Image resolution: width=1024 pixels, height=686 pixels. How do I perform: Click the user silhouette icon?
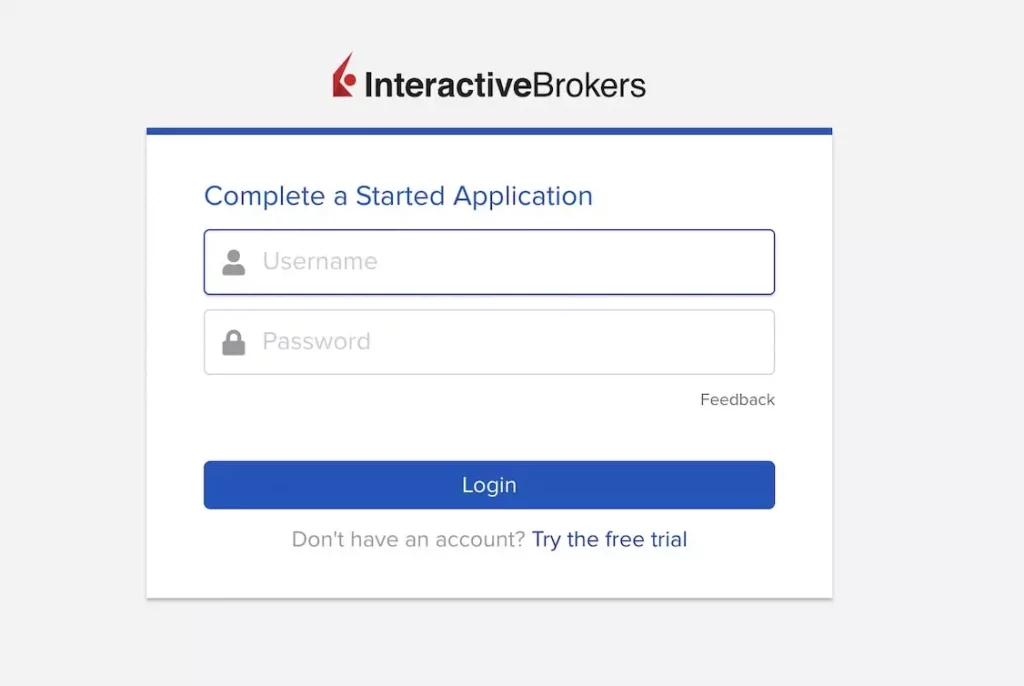coord(234,262)
